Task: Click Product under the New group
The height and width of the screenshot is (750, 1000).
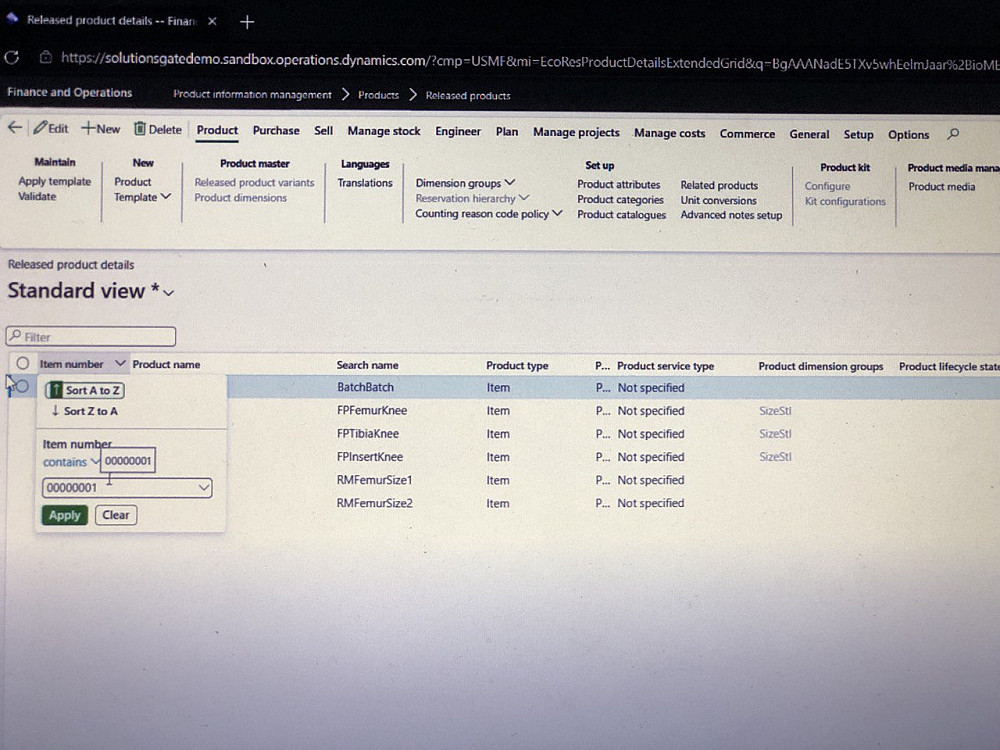Action: pyautogui.click(x=133, y=182)
